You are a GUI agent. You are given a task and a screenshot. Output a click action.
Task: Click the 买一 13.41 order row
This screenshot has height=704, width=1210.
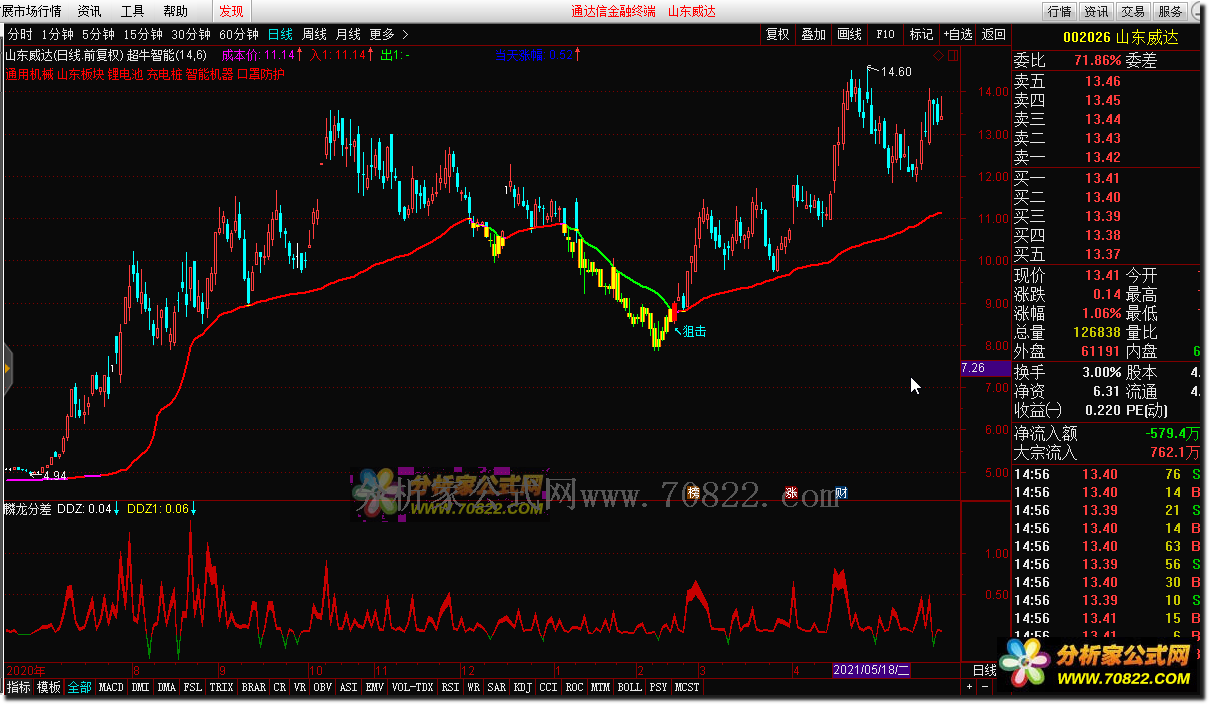click(x=1106, y=179)
